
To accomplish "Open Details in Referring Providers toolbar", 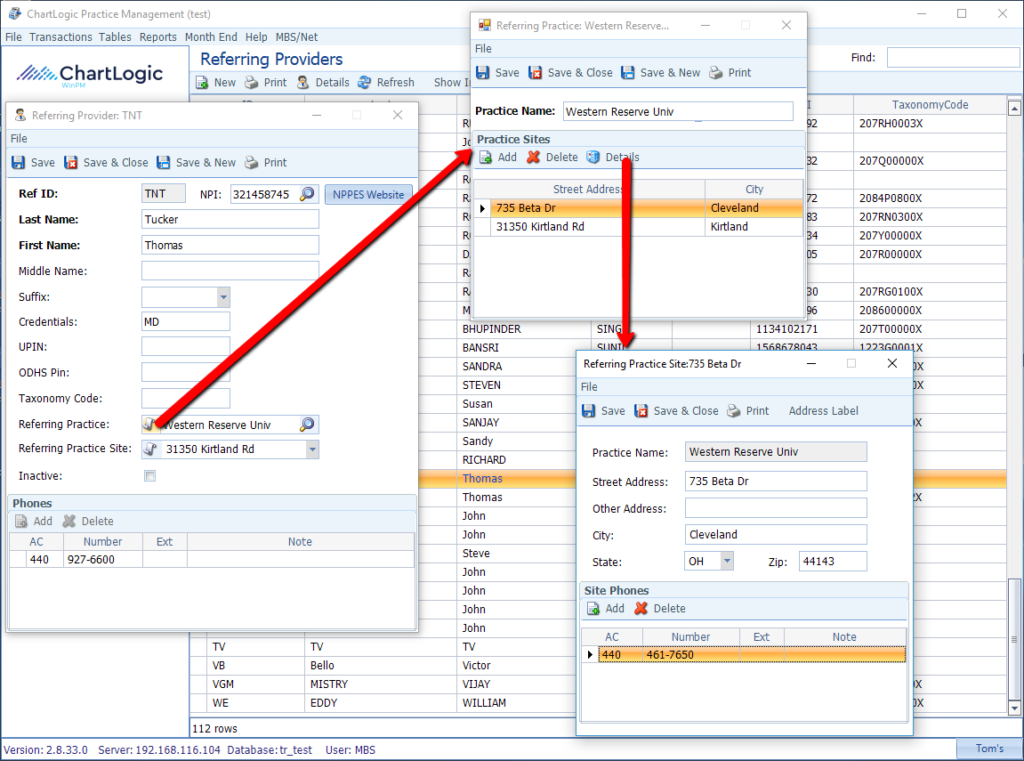I will click(323, 82).
